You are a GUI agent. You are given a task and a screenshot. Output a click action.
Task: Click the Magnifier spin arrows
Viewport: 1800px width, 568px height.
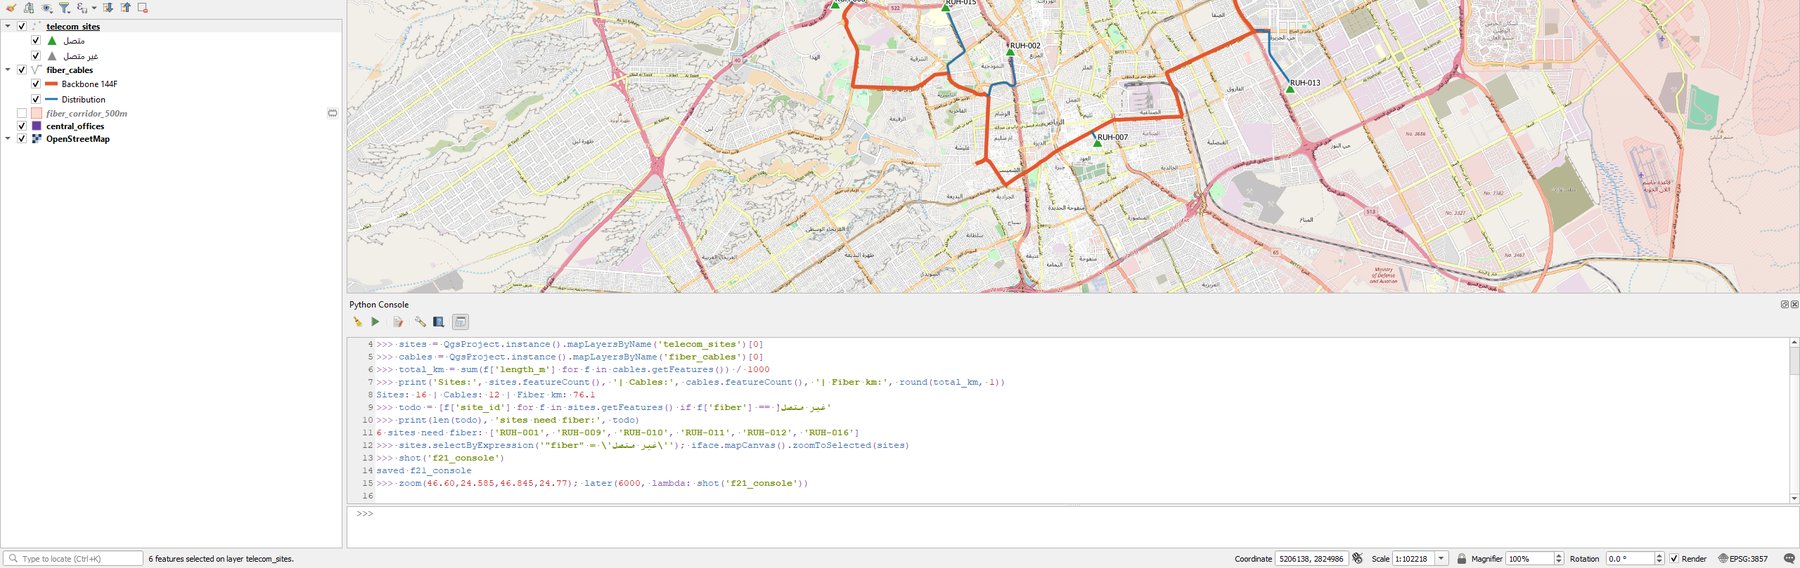pyautogui.click(x=1558, y=559)
